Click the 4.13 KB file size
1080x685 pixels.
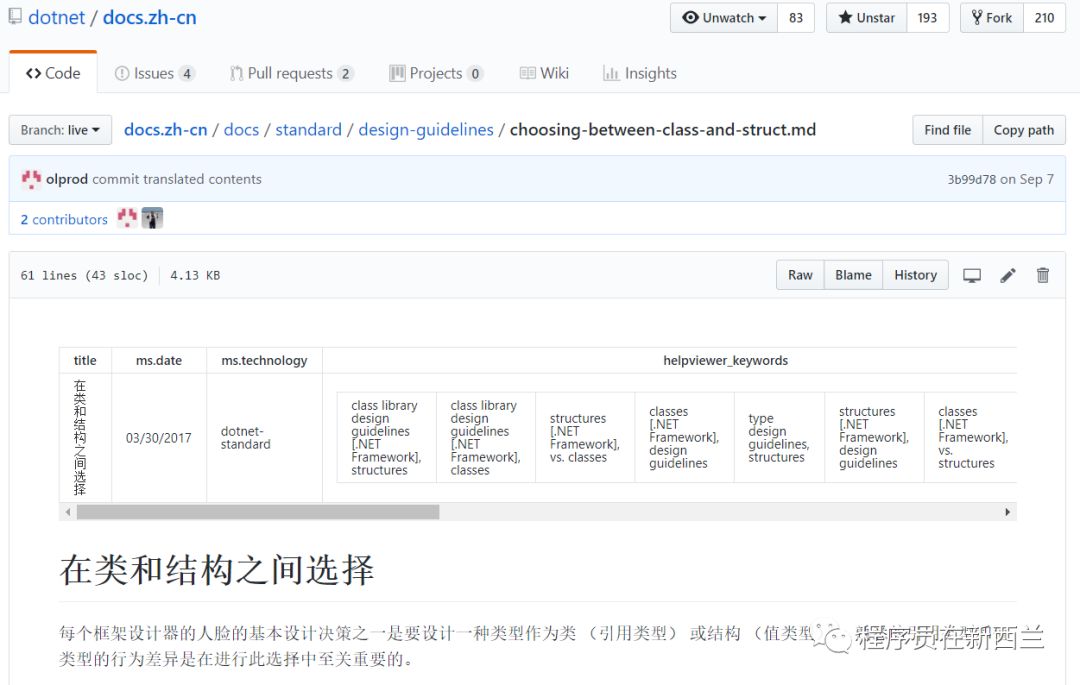[195, 275]
